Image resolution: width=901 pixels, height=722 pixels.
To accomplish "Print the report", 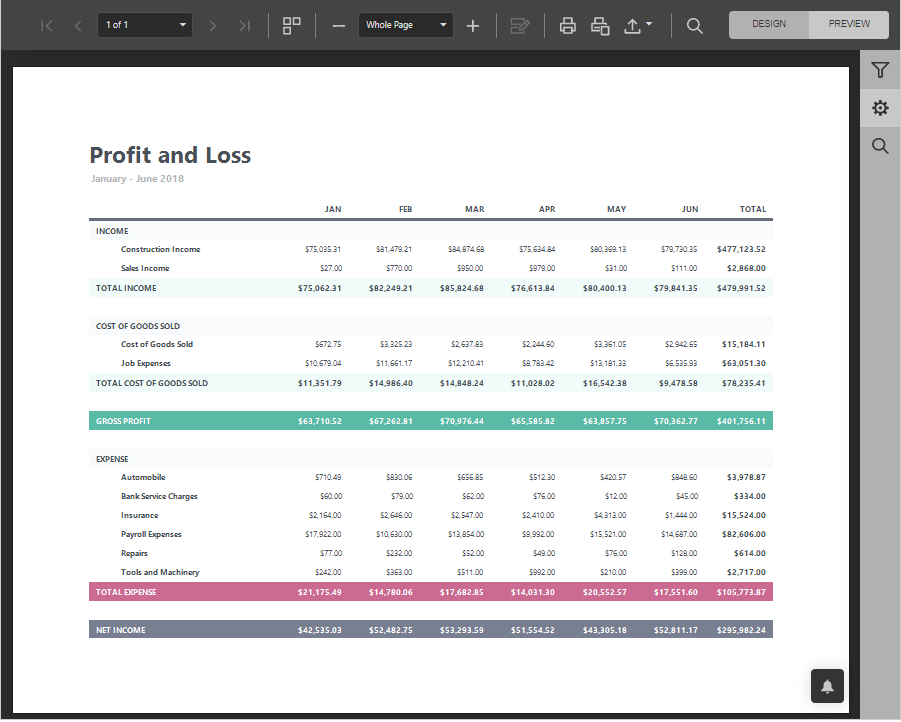I will point(568,26).
